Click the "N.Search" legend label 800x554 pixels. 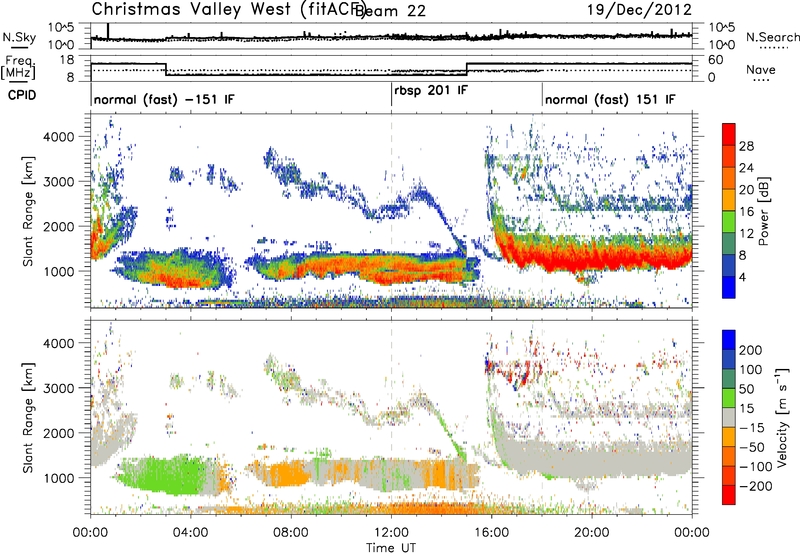pyautogui.click(x=772, y=37)
